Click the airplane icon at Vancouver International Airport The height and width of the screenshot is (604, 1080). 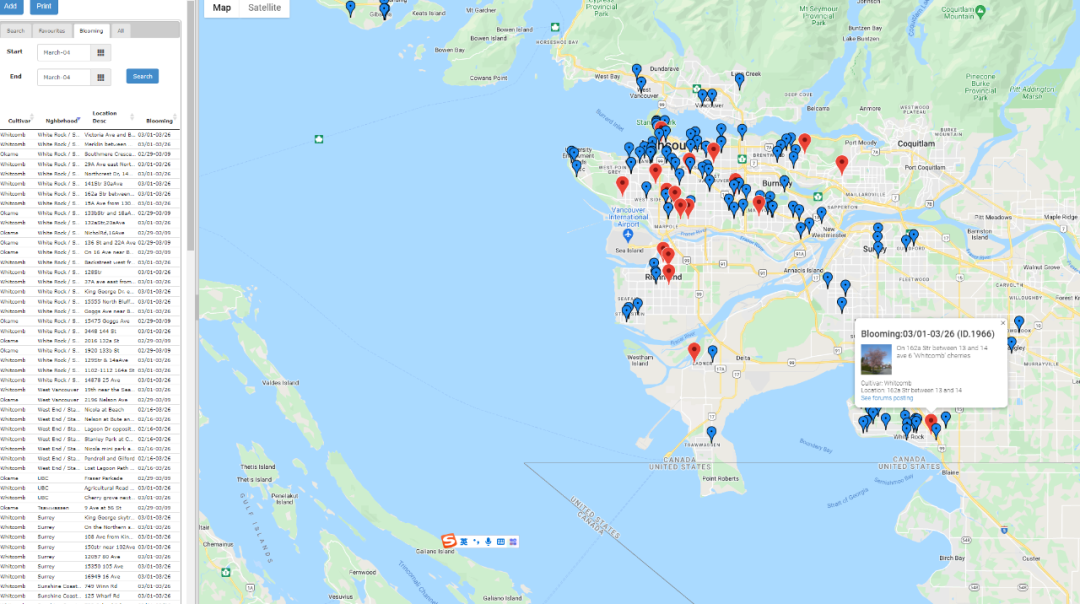point(628,234)
